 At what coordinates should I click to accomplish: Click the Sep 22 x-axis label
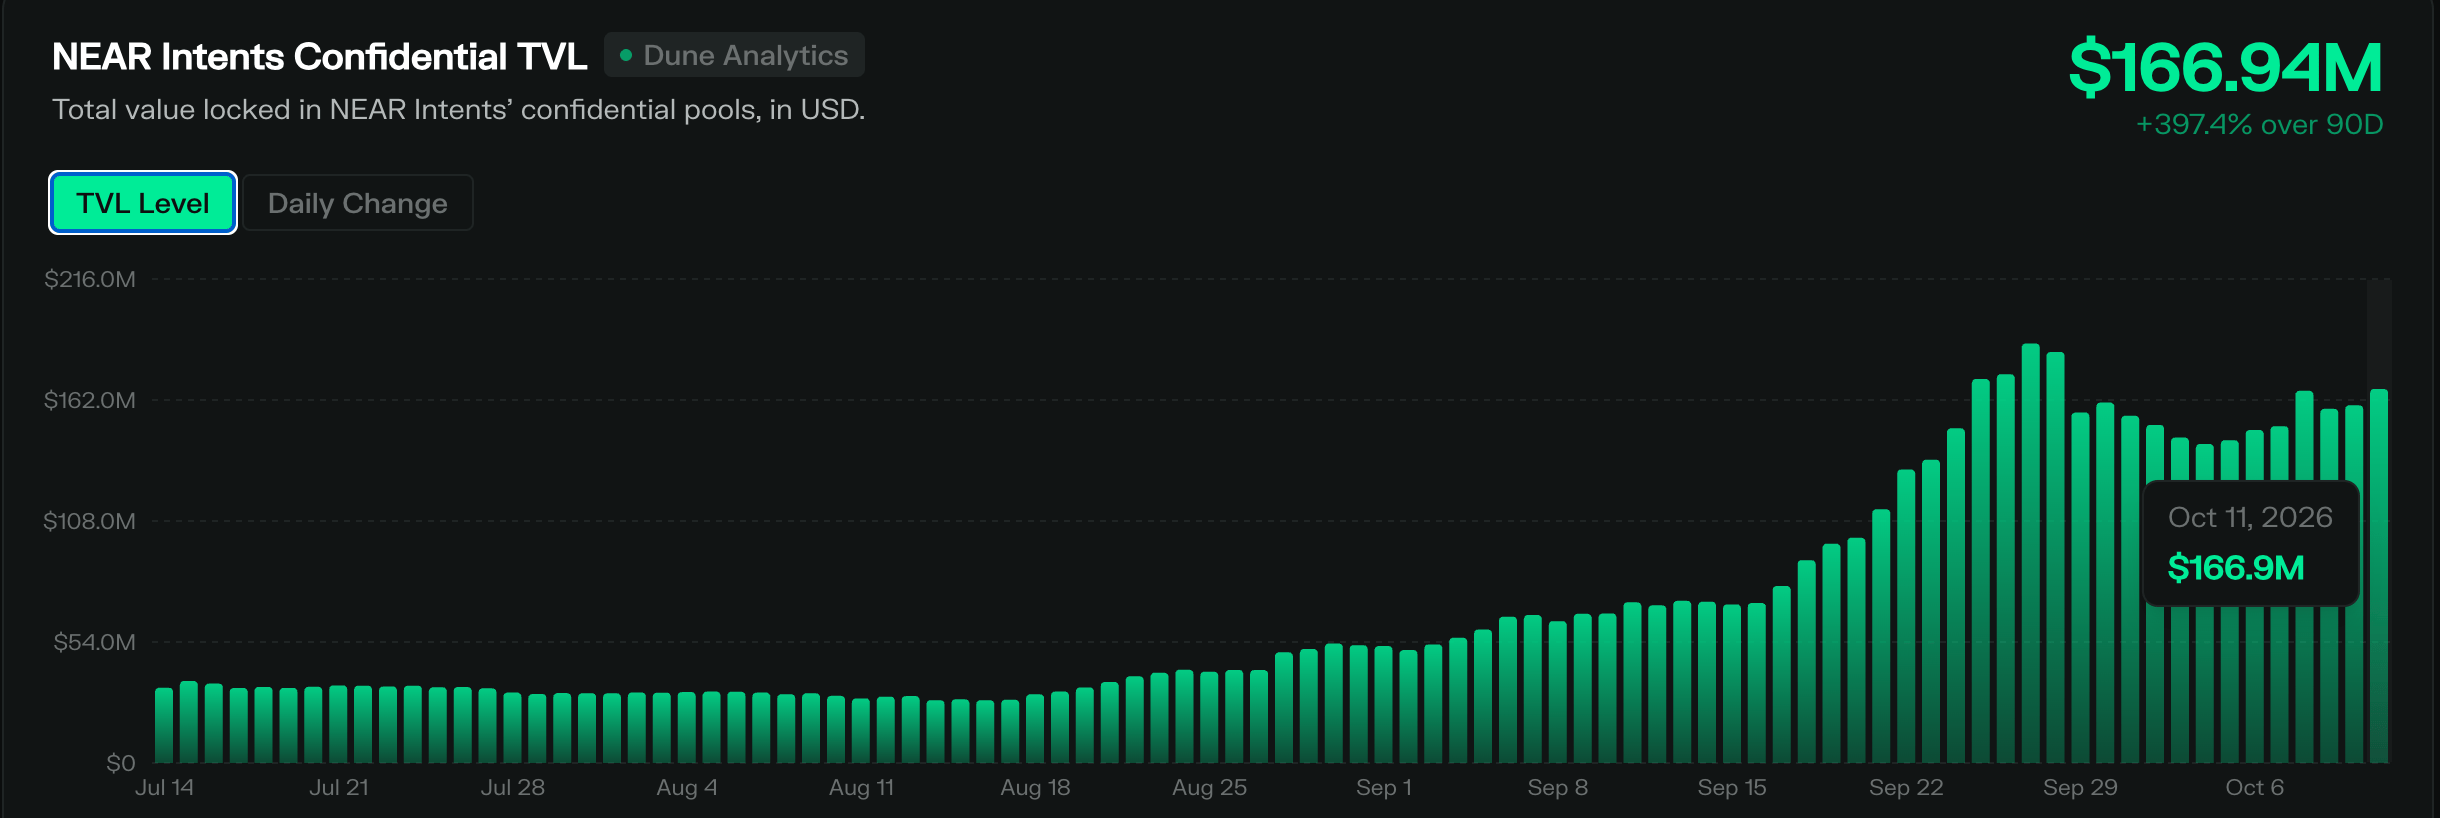pyautogui.click(x=1906, y=788)
